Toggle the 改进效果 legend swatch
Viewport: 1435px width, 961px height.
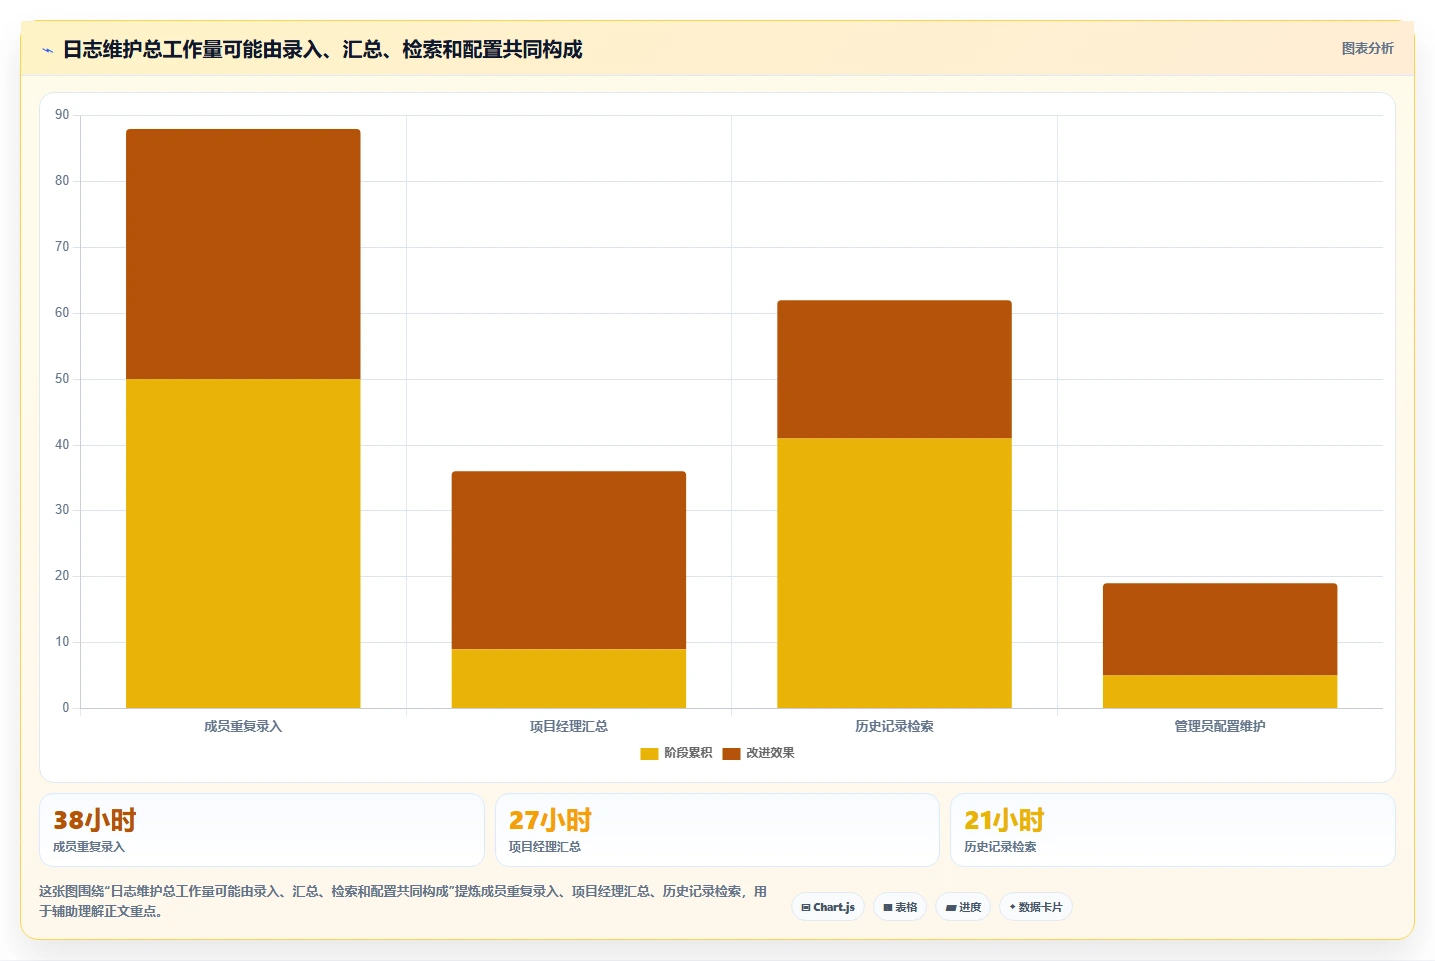[731, 753]
